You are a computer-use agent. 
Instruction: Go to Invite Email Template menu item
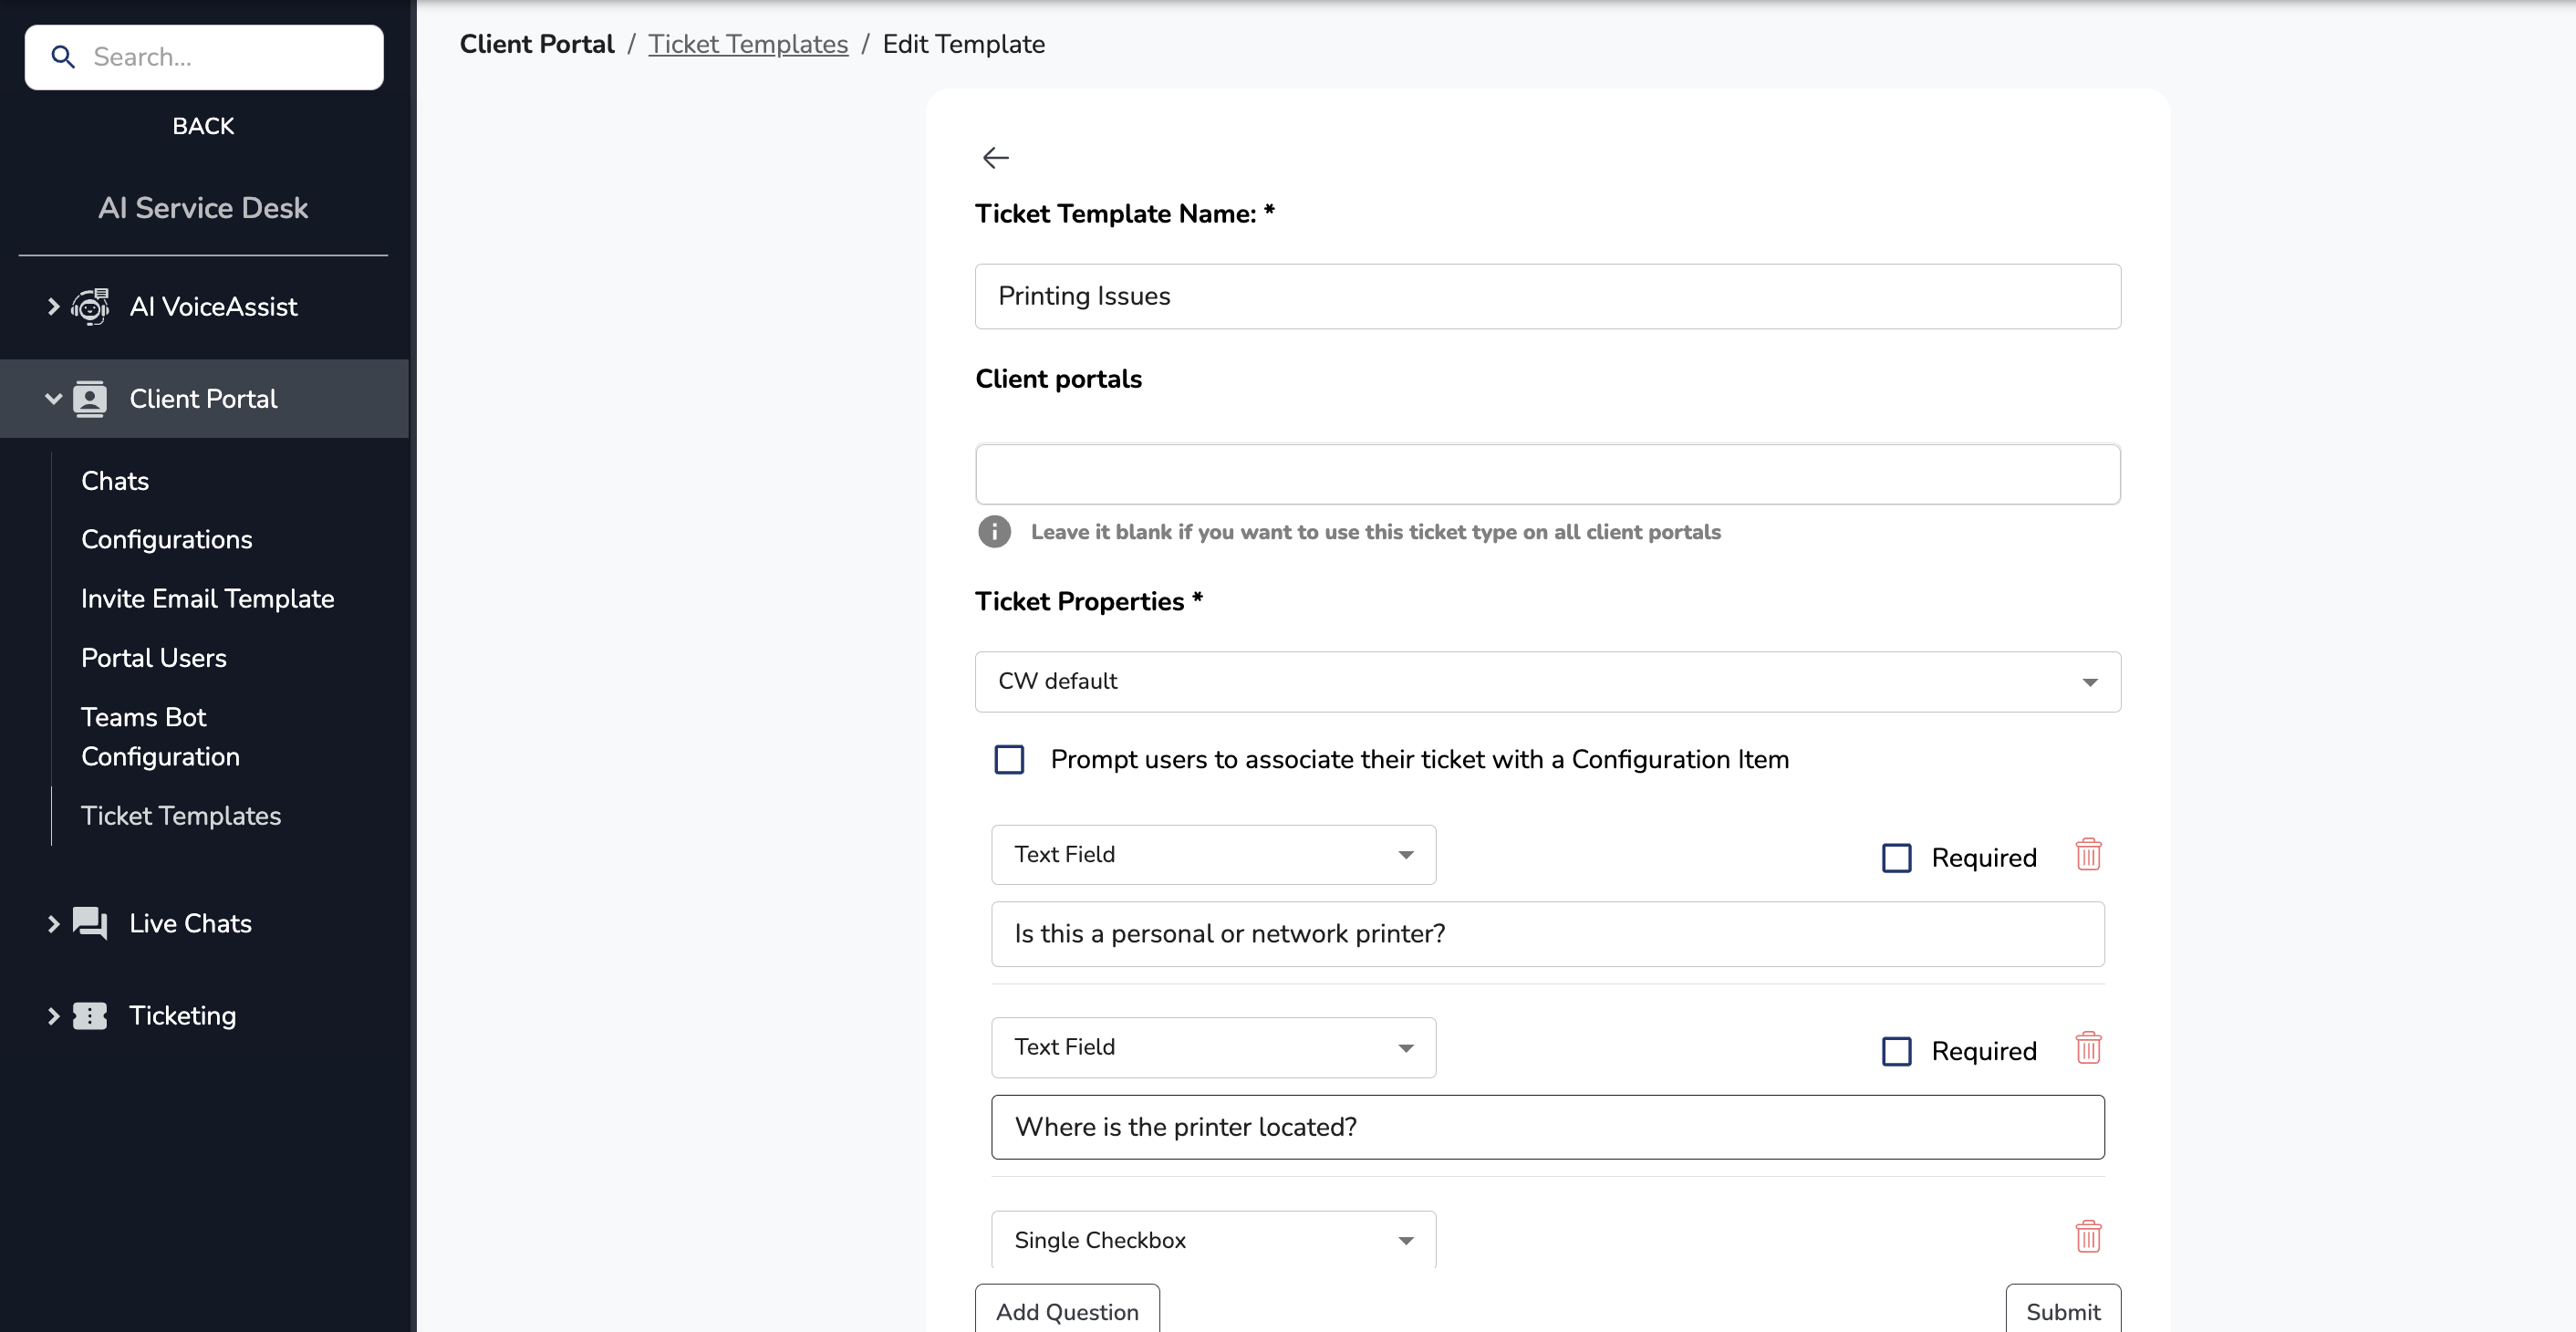click(x=207, y=599)
